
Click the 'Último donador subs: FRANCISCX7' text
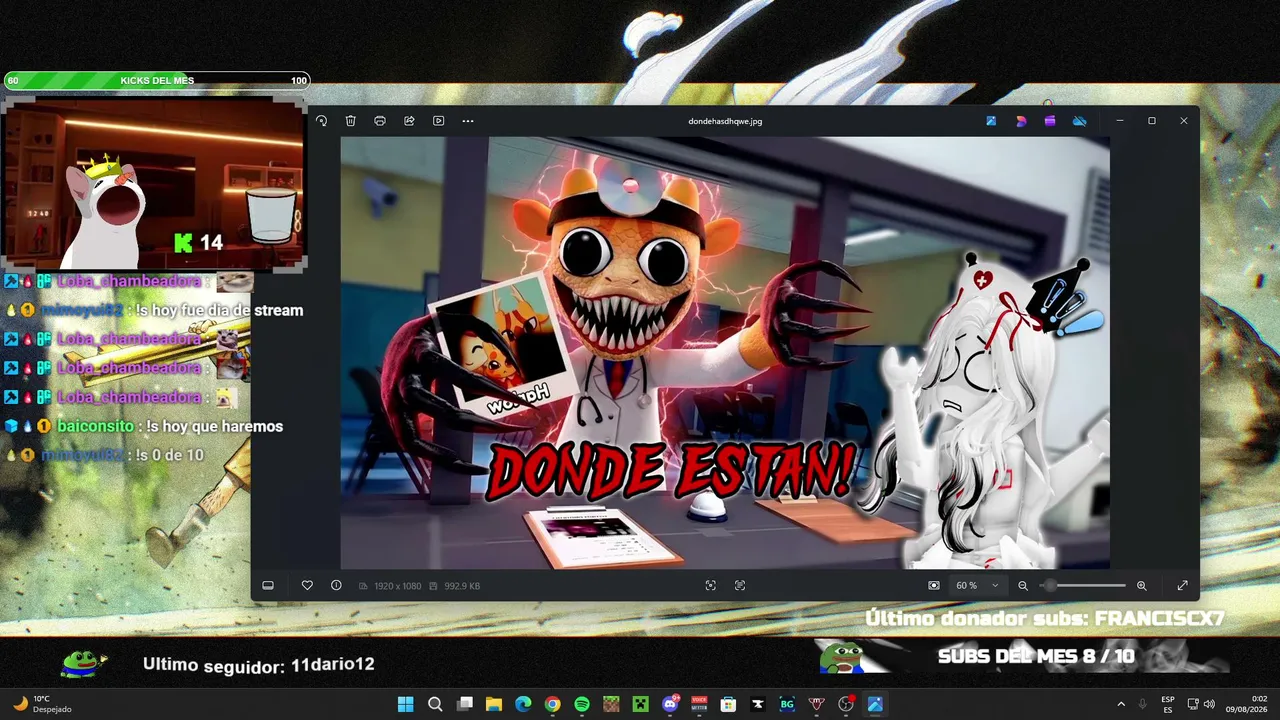(1045, 618)
